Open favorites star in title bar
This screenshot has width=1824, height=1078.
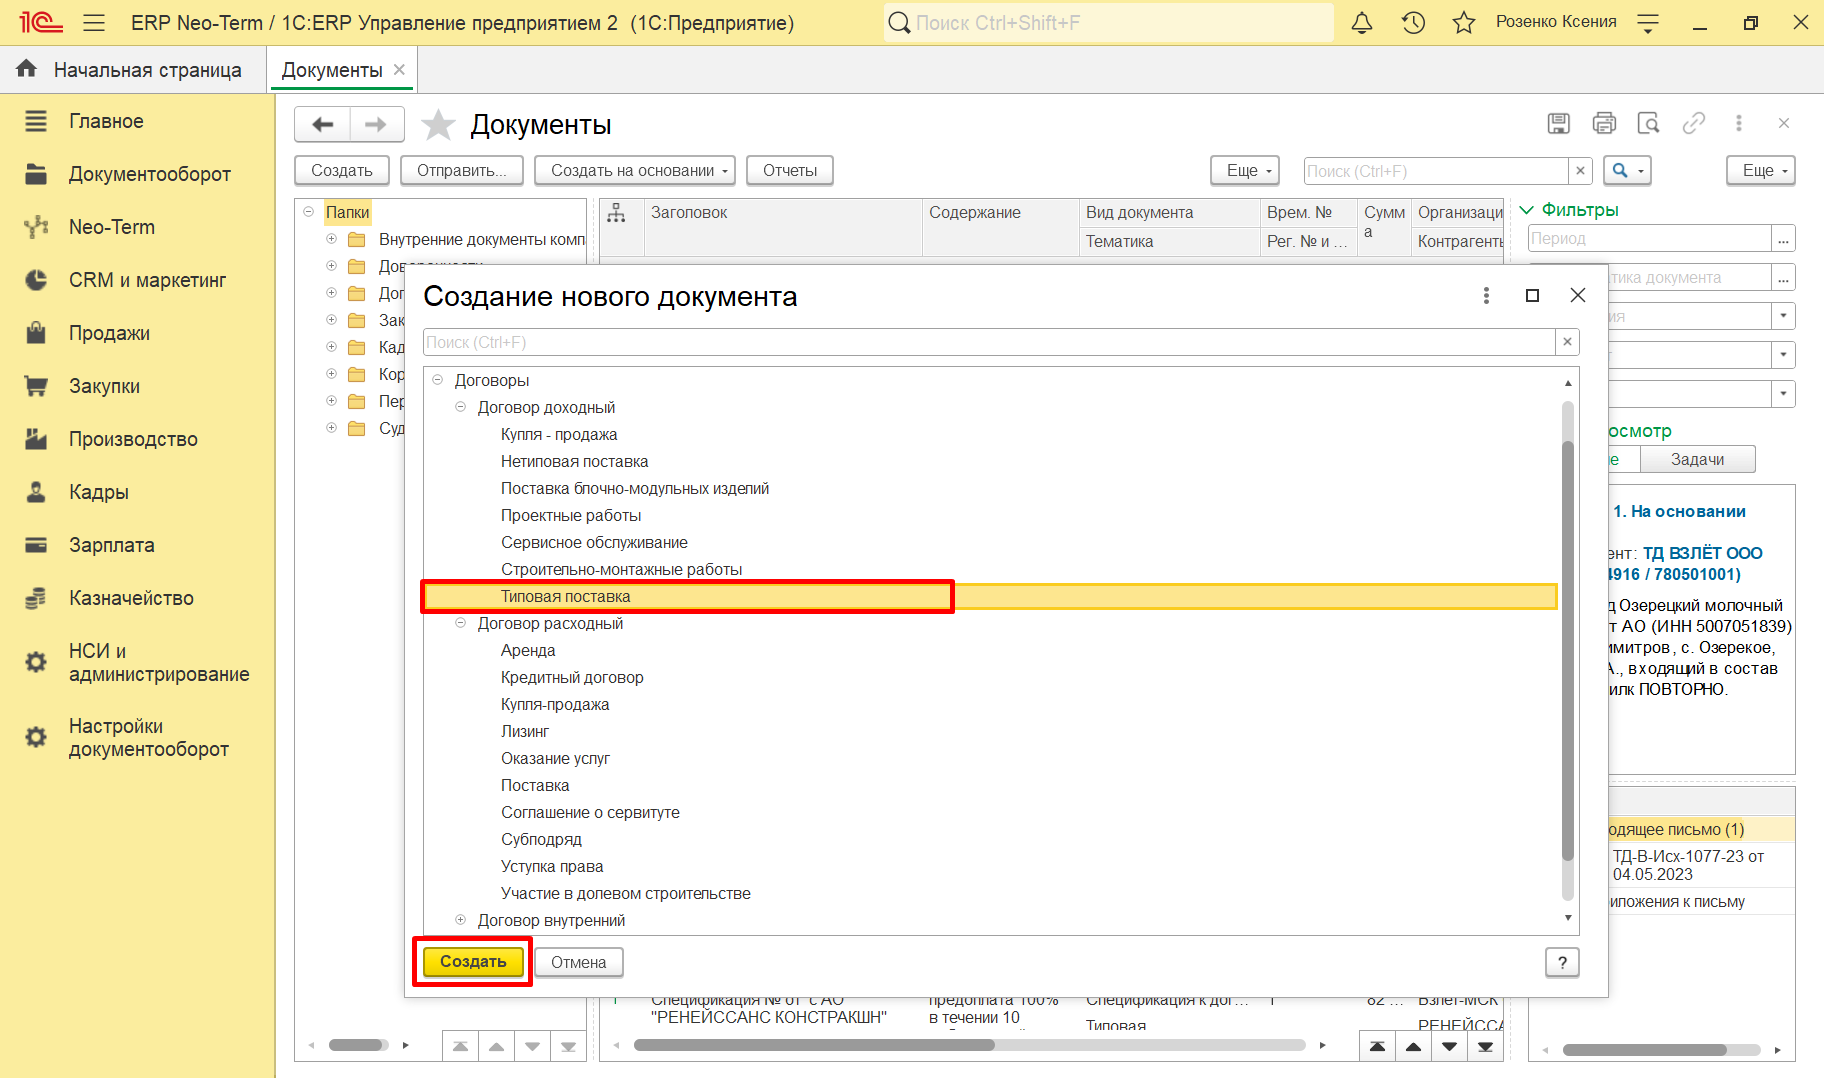point(1464,22)
